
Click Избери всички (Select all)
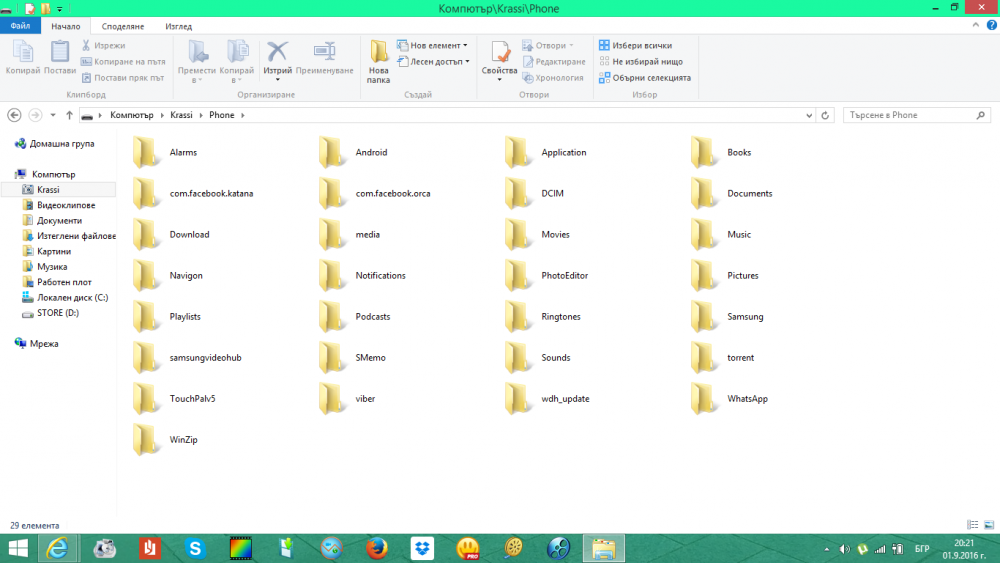click(x=635, y=45)
